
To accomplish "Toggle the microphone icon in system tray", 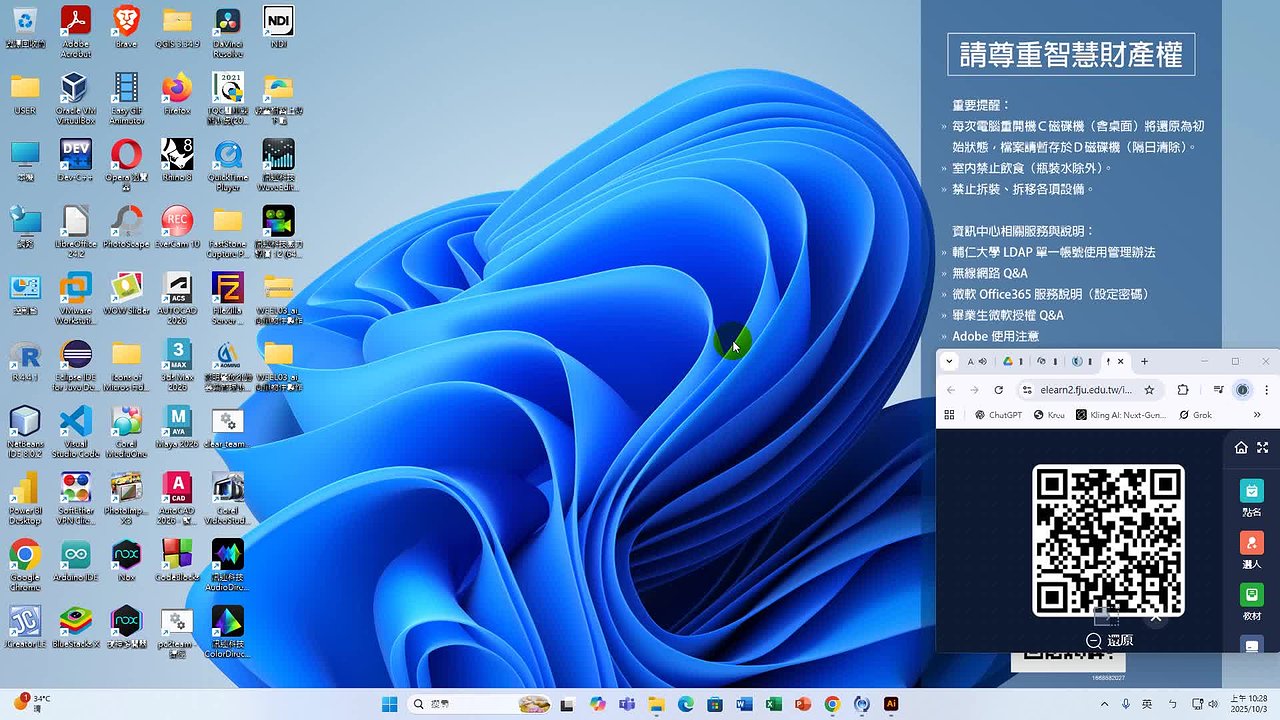I will coord(1126,704).
